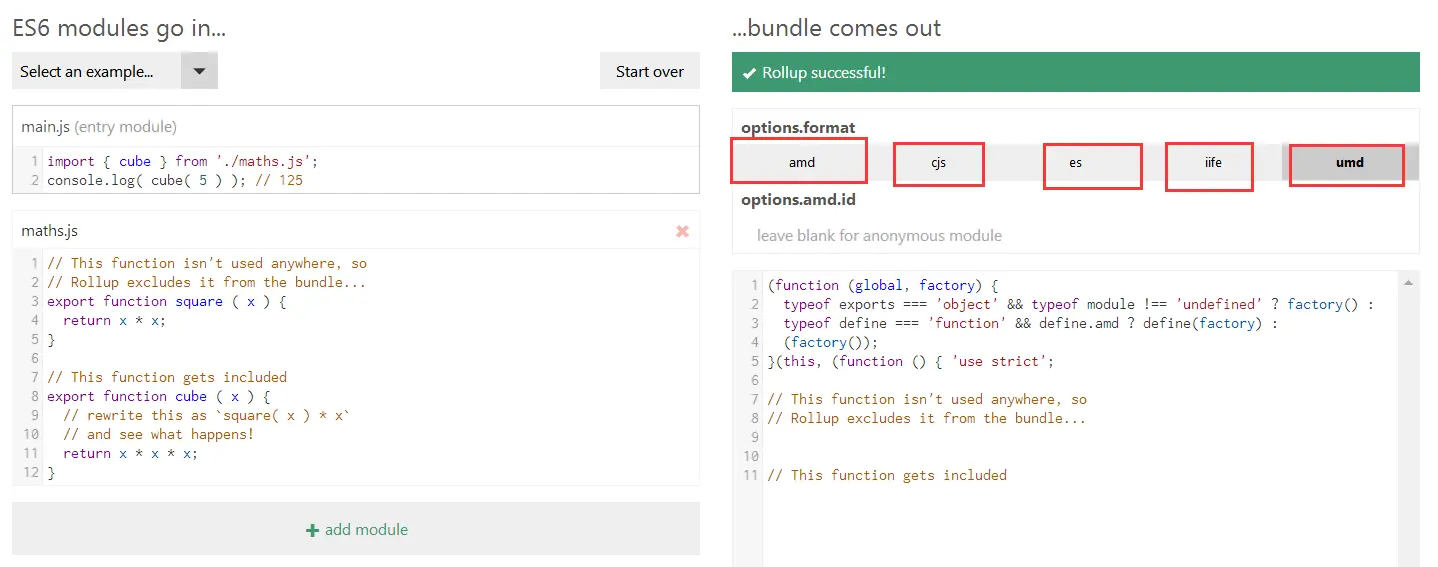Click the 'Rollup successful!' status banner
The width and height of the screenshot is (1438, 567).
pos(1075,72)
